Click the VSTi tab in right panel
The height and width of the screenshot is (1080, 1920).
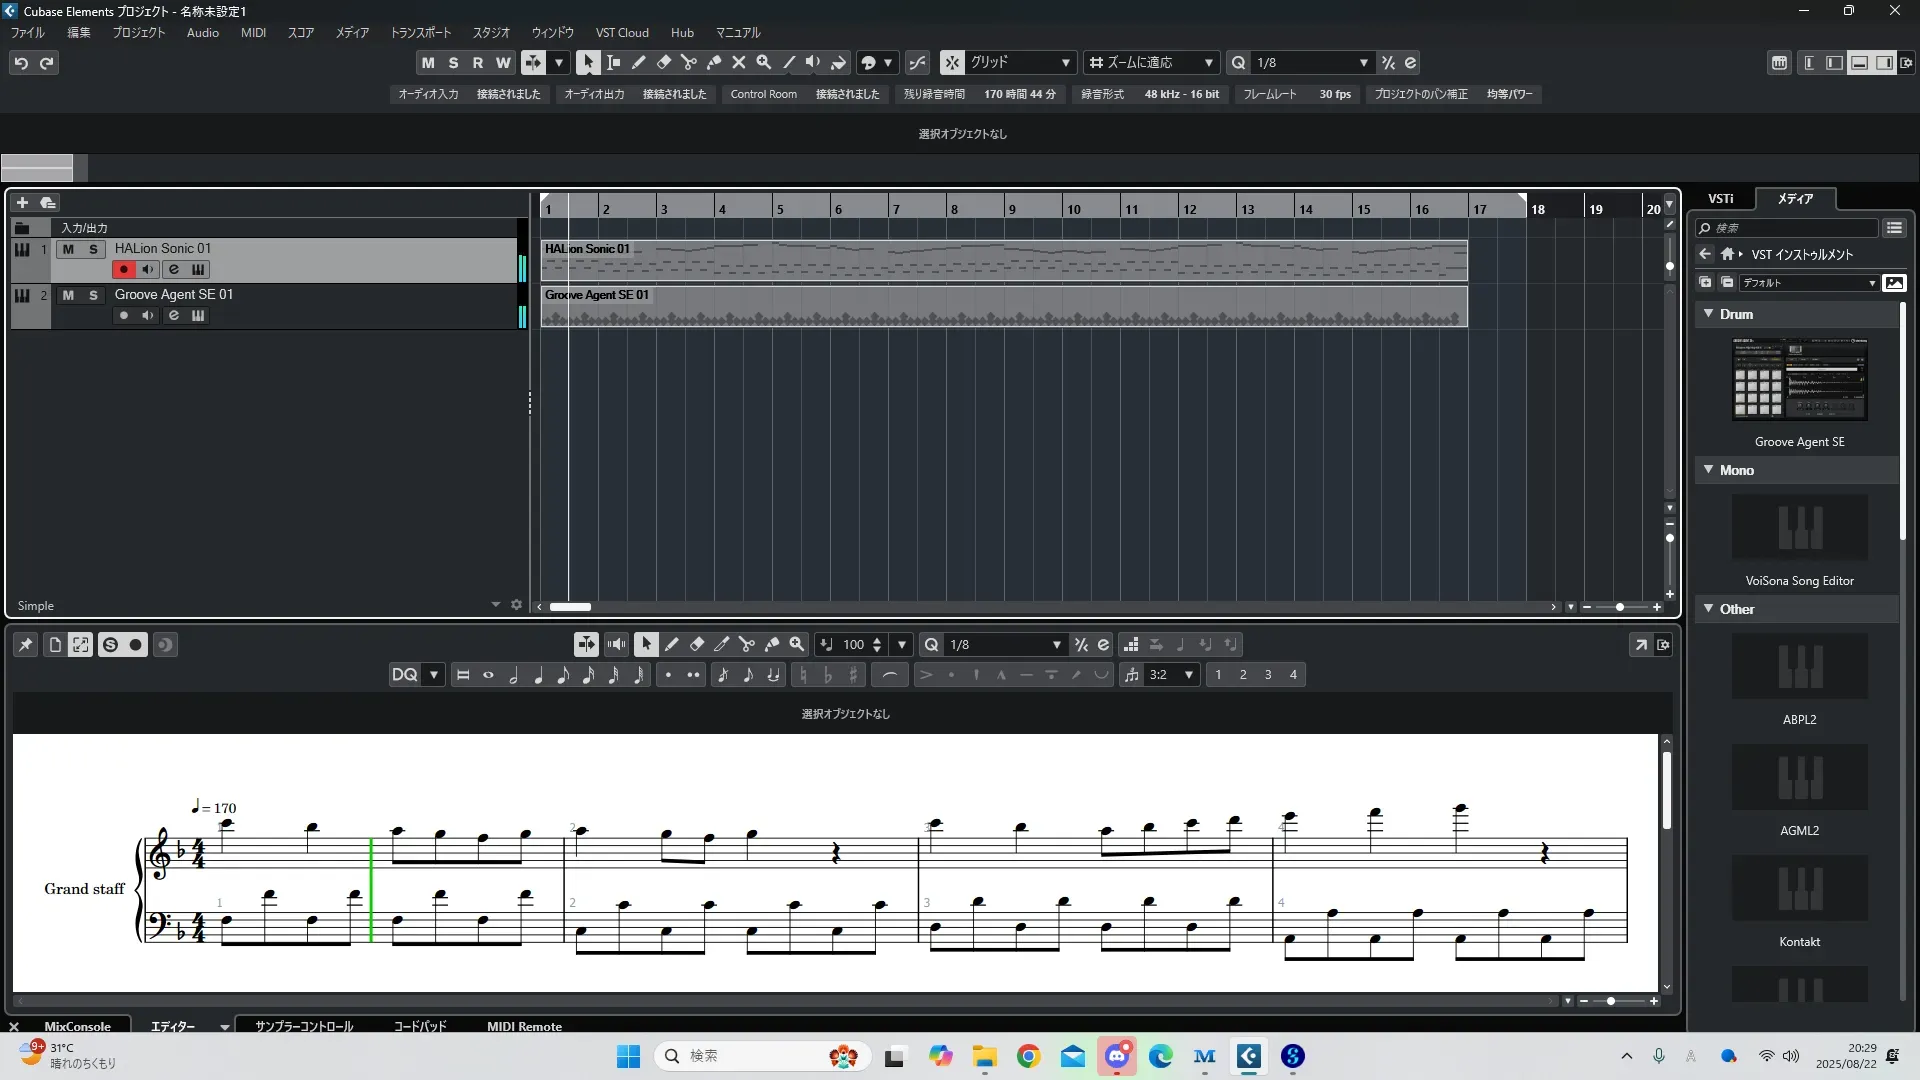pyautogui.click(x=1721, y=198)
